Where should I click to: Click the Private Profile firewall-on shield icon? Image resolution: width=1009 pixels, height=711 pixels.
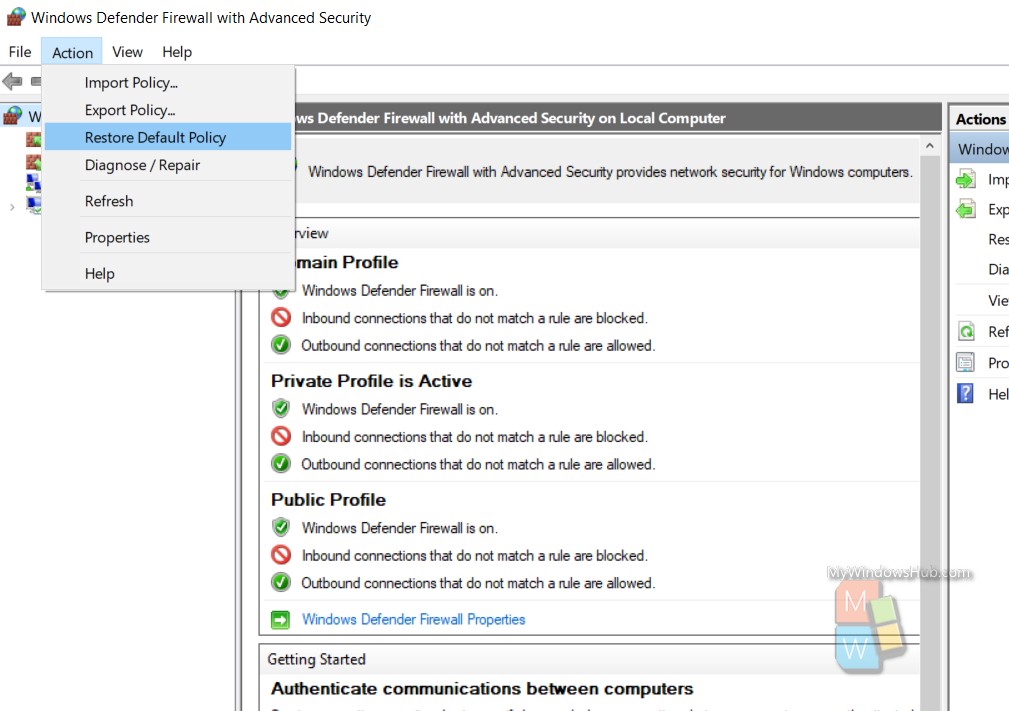click(281, 409)
